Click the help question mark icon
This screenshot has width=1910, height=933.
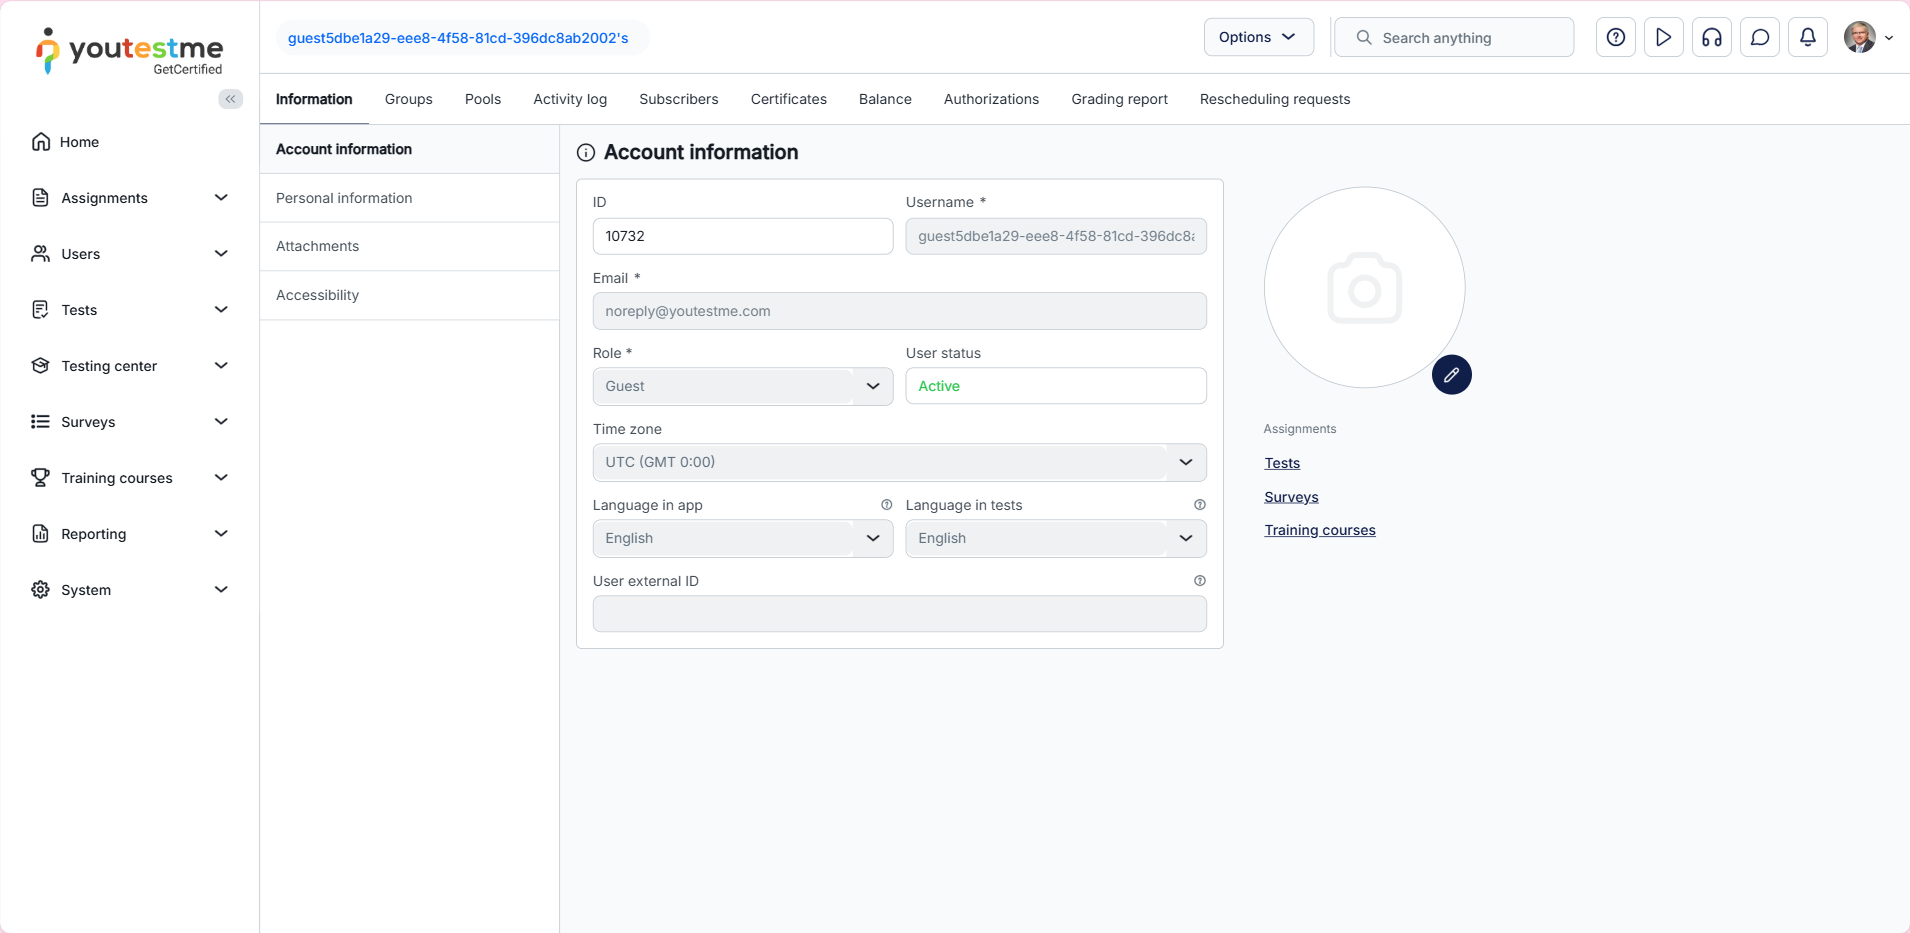(1615, 38)
